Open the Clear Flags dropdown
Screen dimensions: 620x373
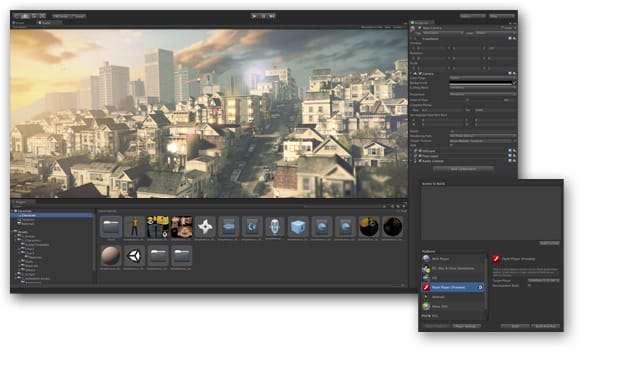pos(482,78)
